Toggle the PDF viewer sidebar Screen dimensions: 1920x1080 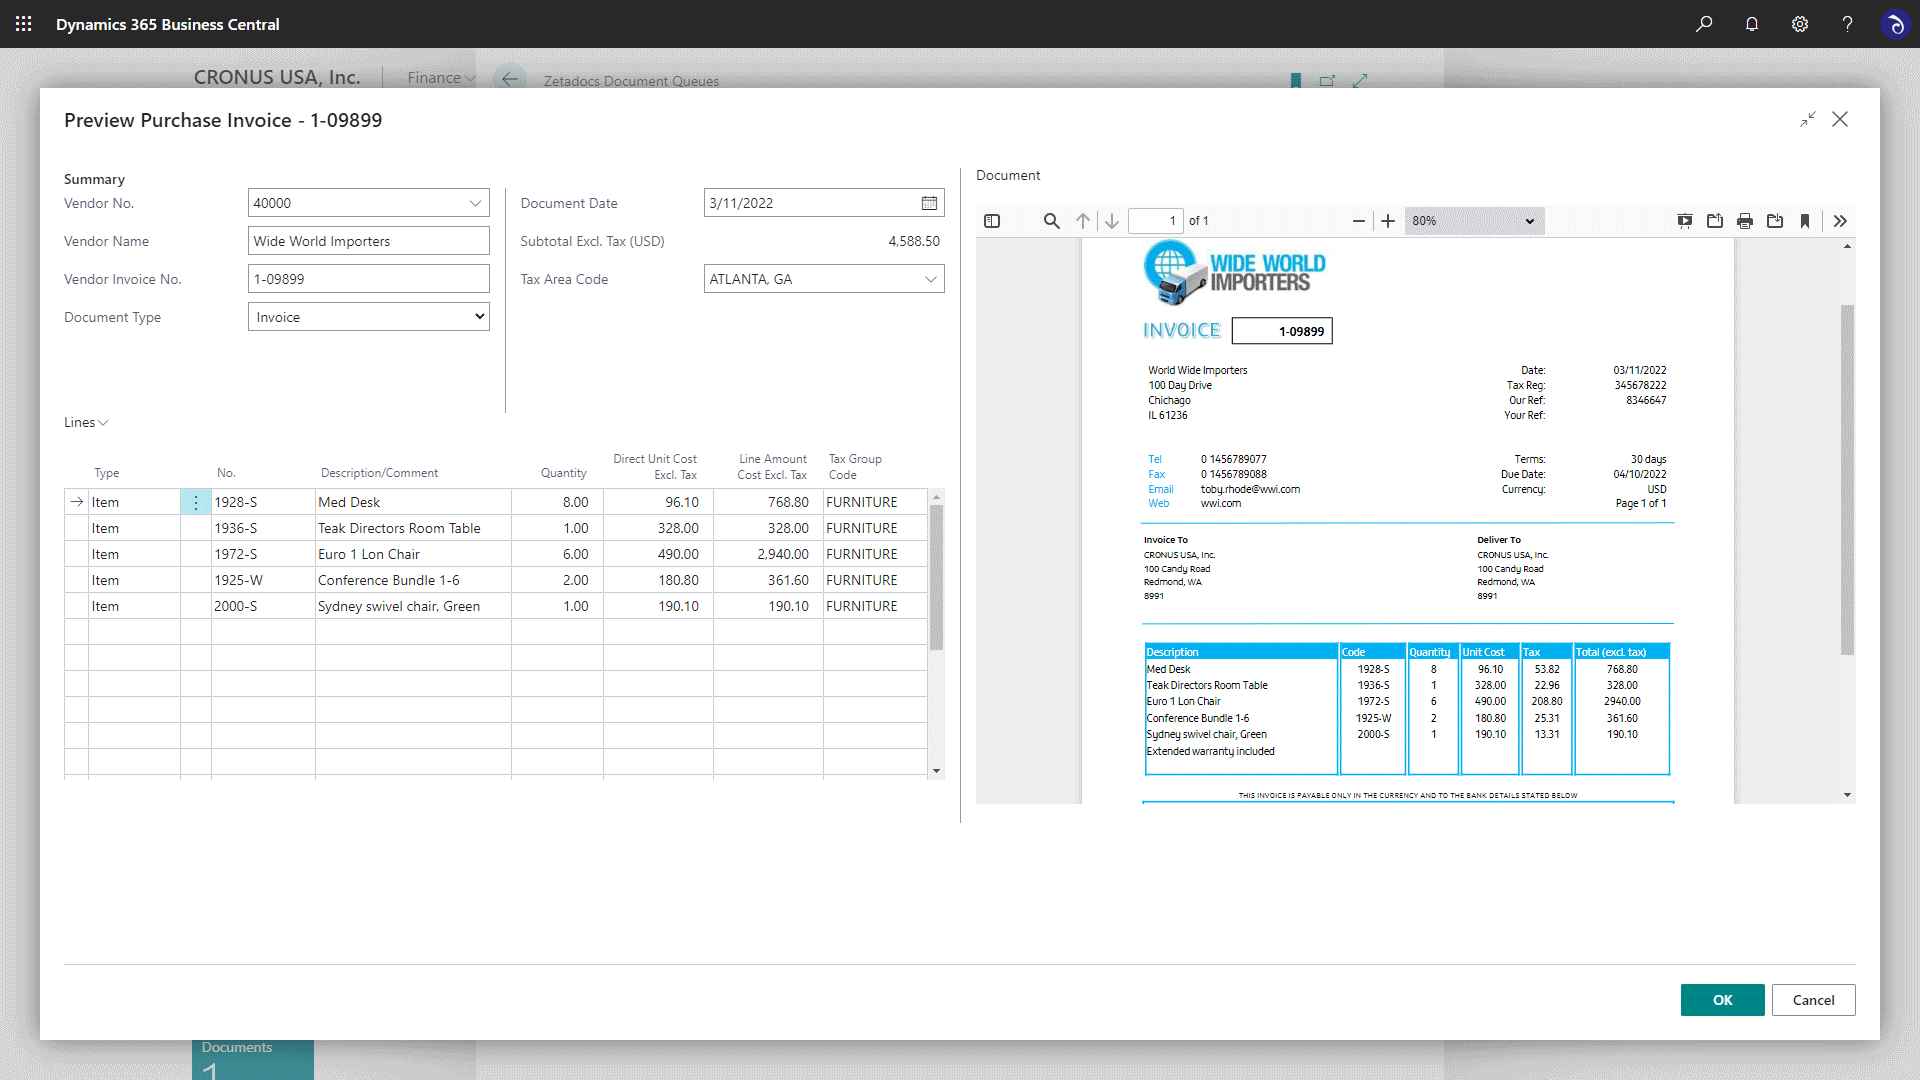(992, 221)
